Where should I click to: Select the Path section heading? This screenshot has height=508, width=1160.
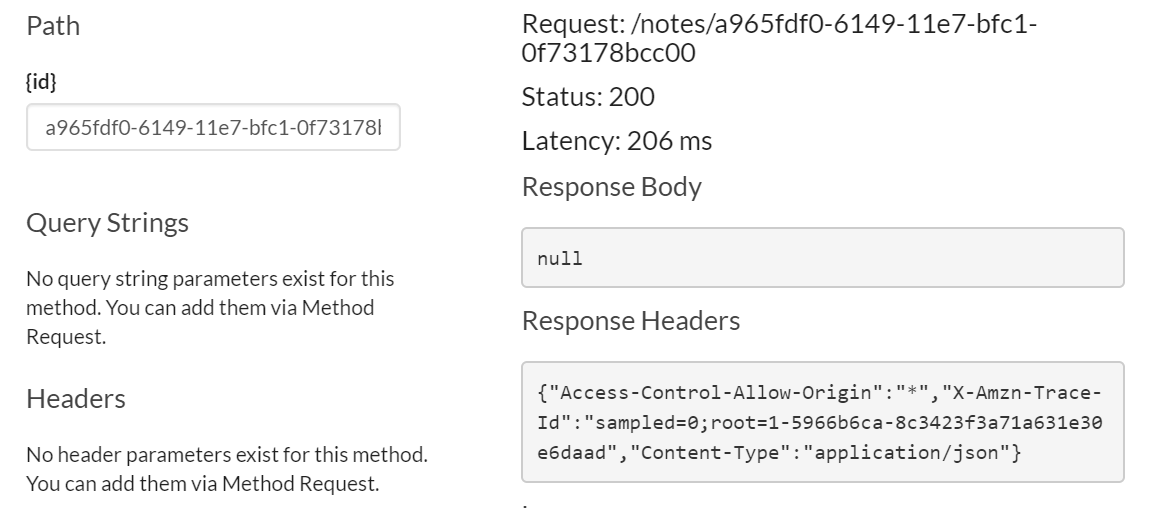[53, 26]
